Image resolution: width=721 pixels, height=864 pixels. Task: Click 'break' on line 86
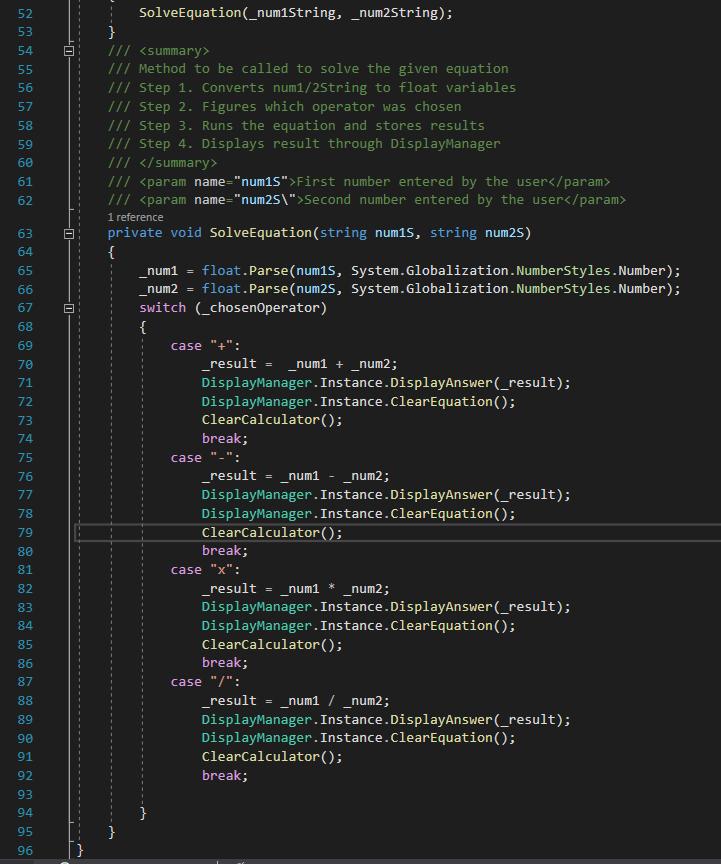click(x=221, y=663)
